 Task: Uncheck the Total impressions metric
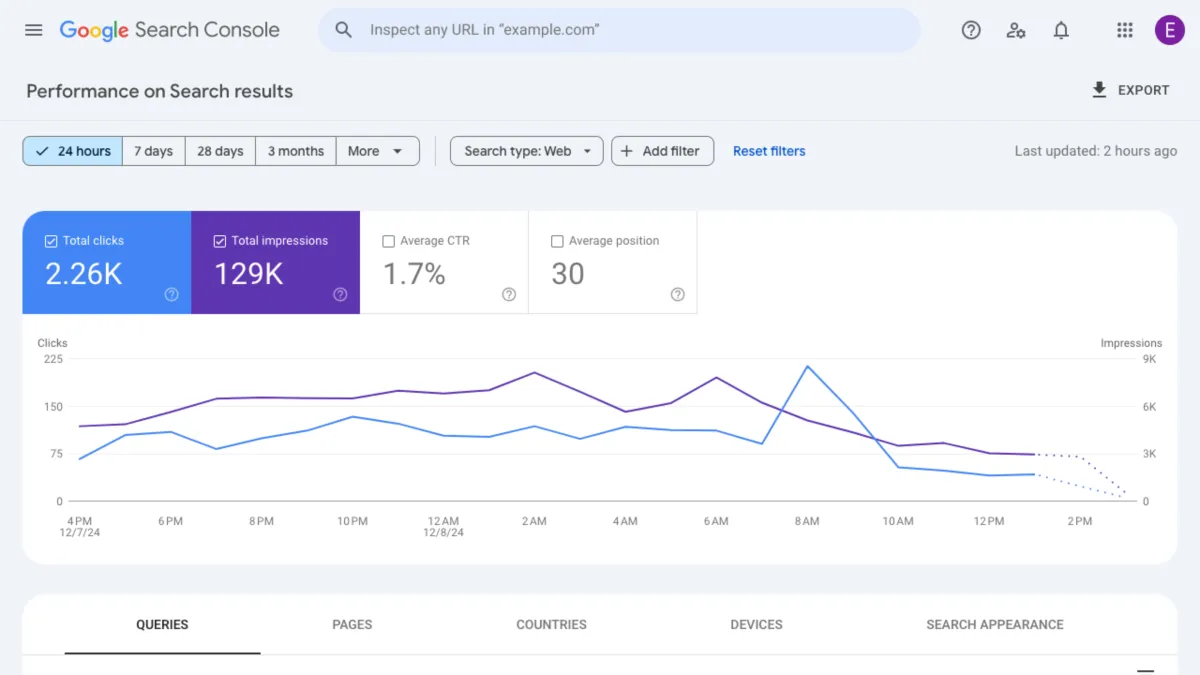[x=219, y=240]
